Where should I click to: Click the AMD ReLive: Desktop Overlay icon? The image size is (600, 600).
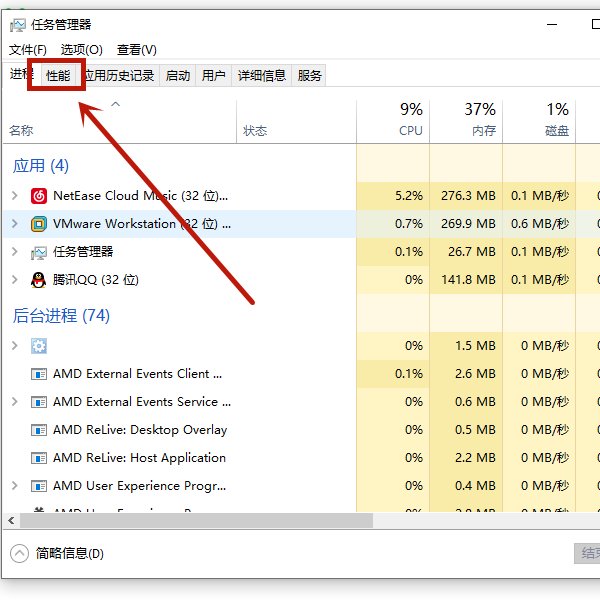(39, 430)
